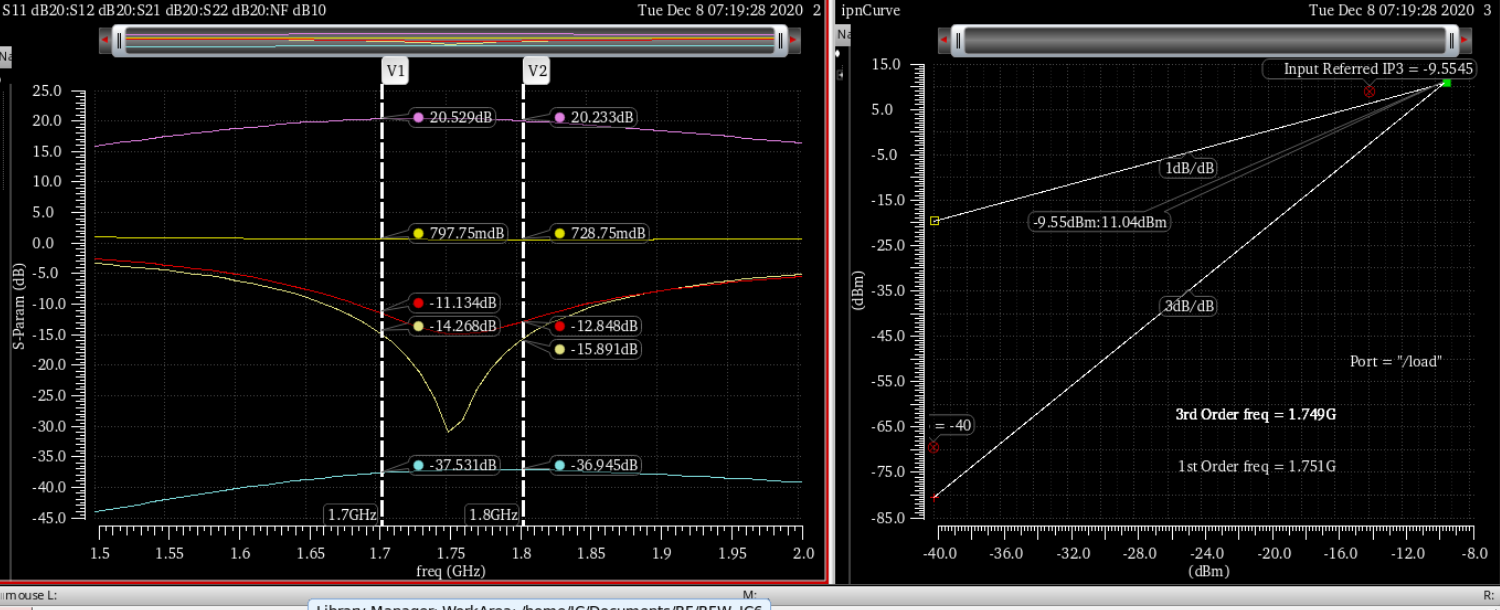
Task: Click the Port = "/load" text
Action: pyautogui.click(x=1396, y=362)
